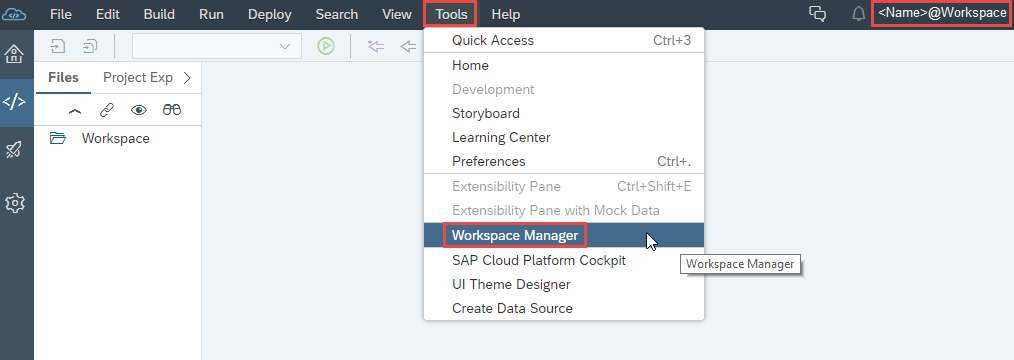
Task: Collapse all using the caret icon in Files
Action: point(75,111)
